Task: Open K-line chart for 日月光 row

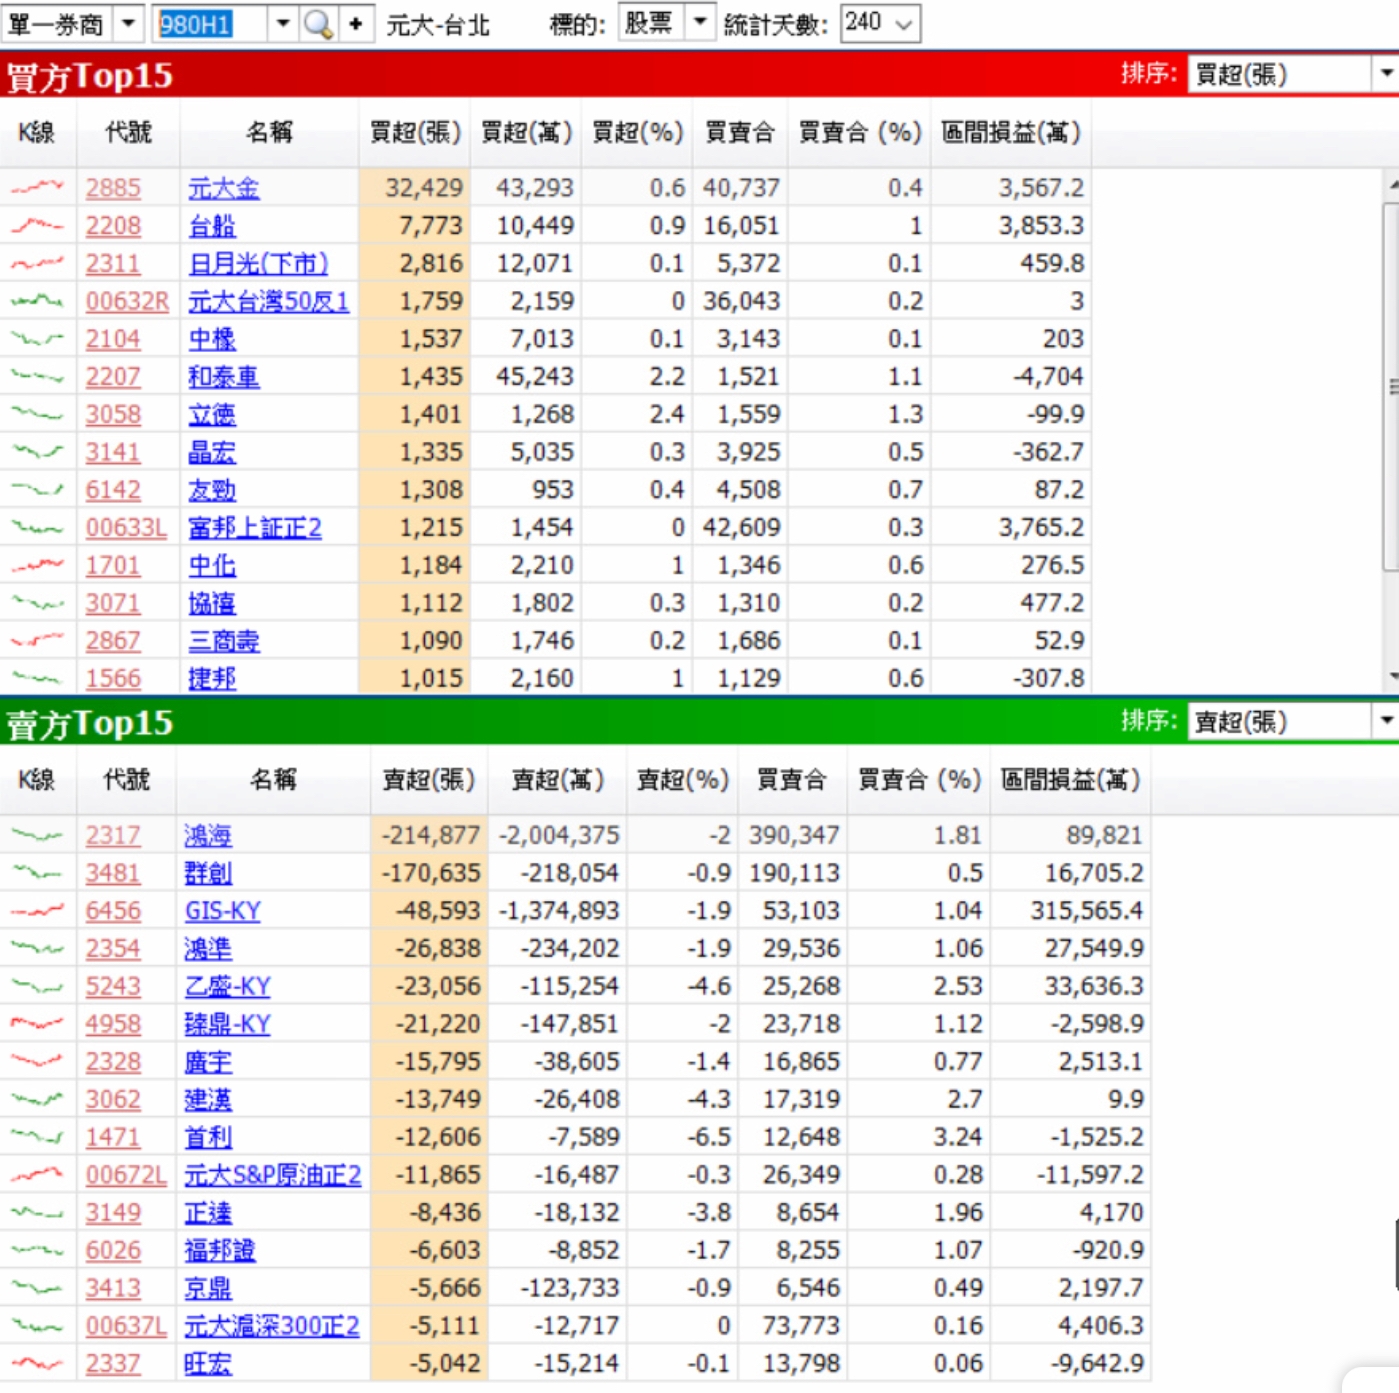Action: 37,263
